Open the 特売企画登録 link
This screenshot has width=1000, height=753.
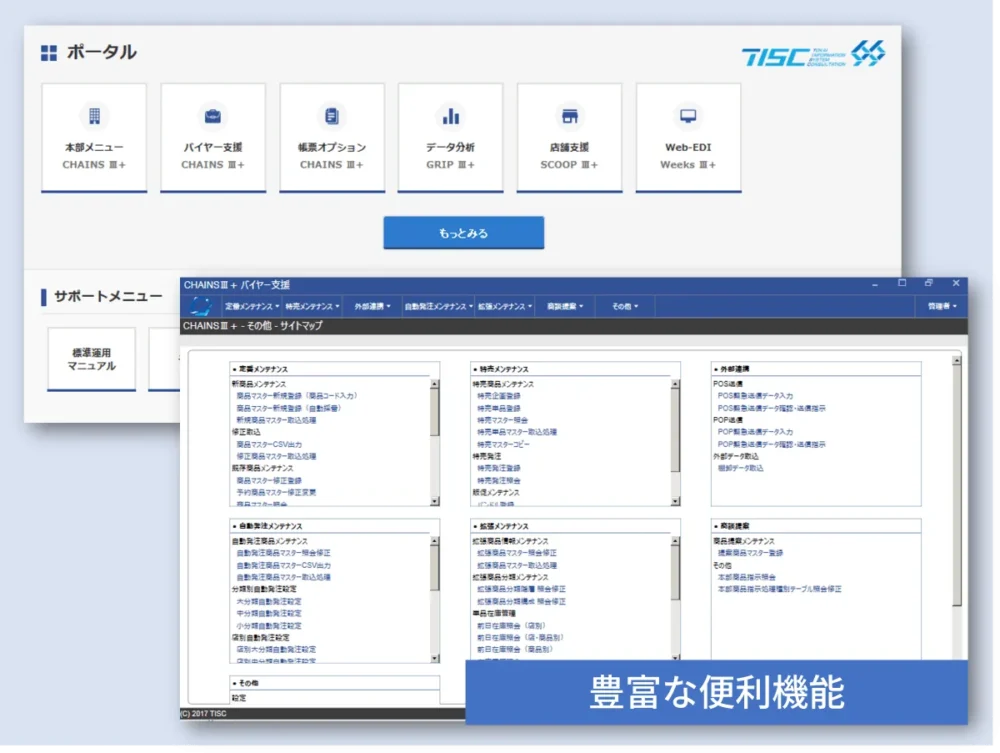(499, 396)
